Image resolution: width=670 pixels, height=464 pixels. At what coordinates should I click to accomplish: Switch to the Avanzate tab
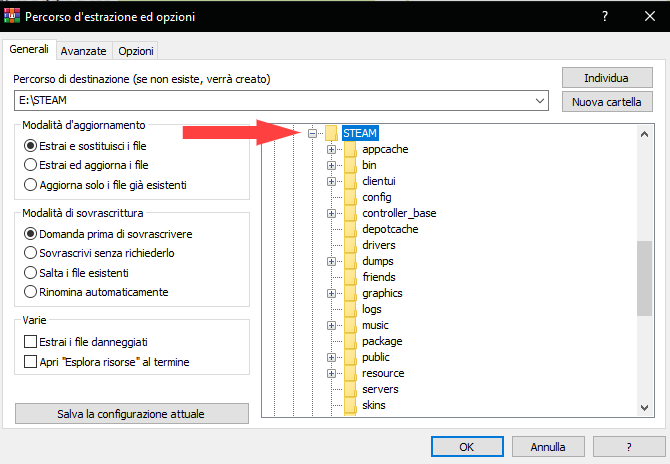[x=83, y=51]
